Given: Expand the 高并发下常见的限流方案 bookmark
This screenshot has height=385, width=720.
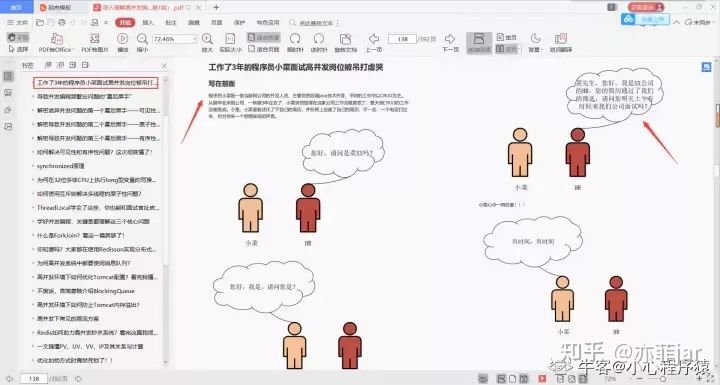Looking at the screenshot, I should tap(33, 318).
